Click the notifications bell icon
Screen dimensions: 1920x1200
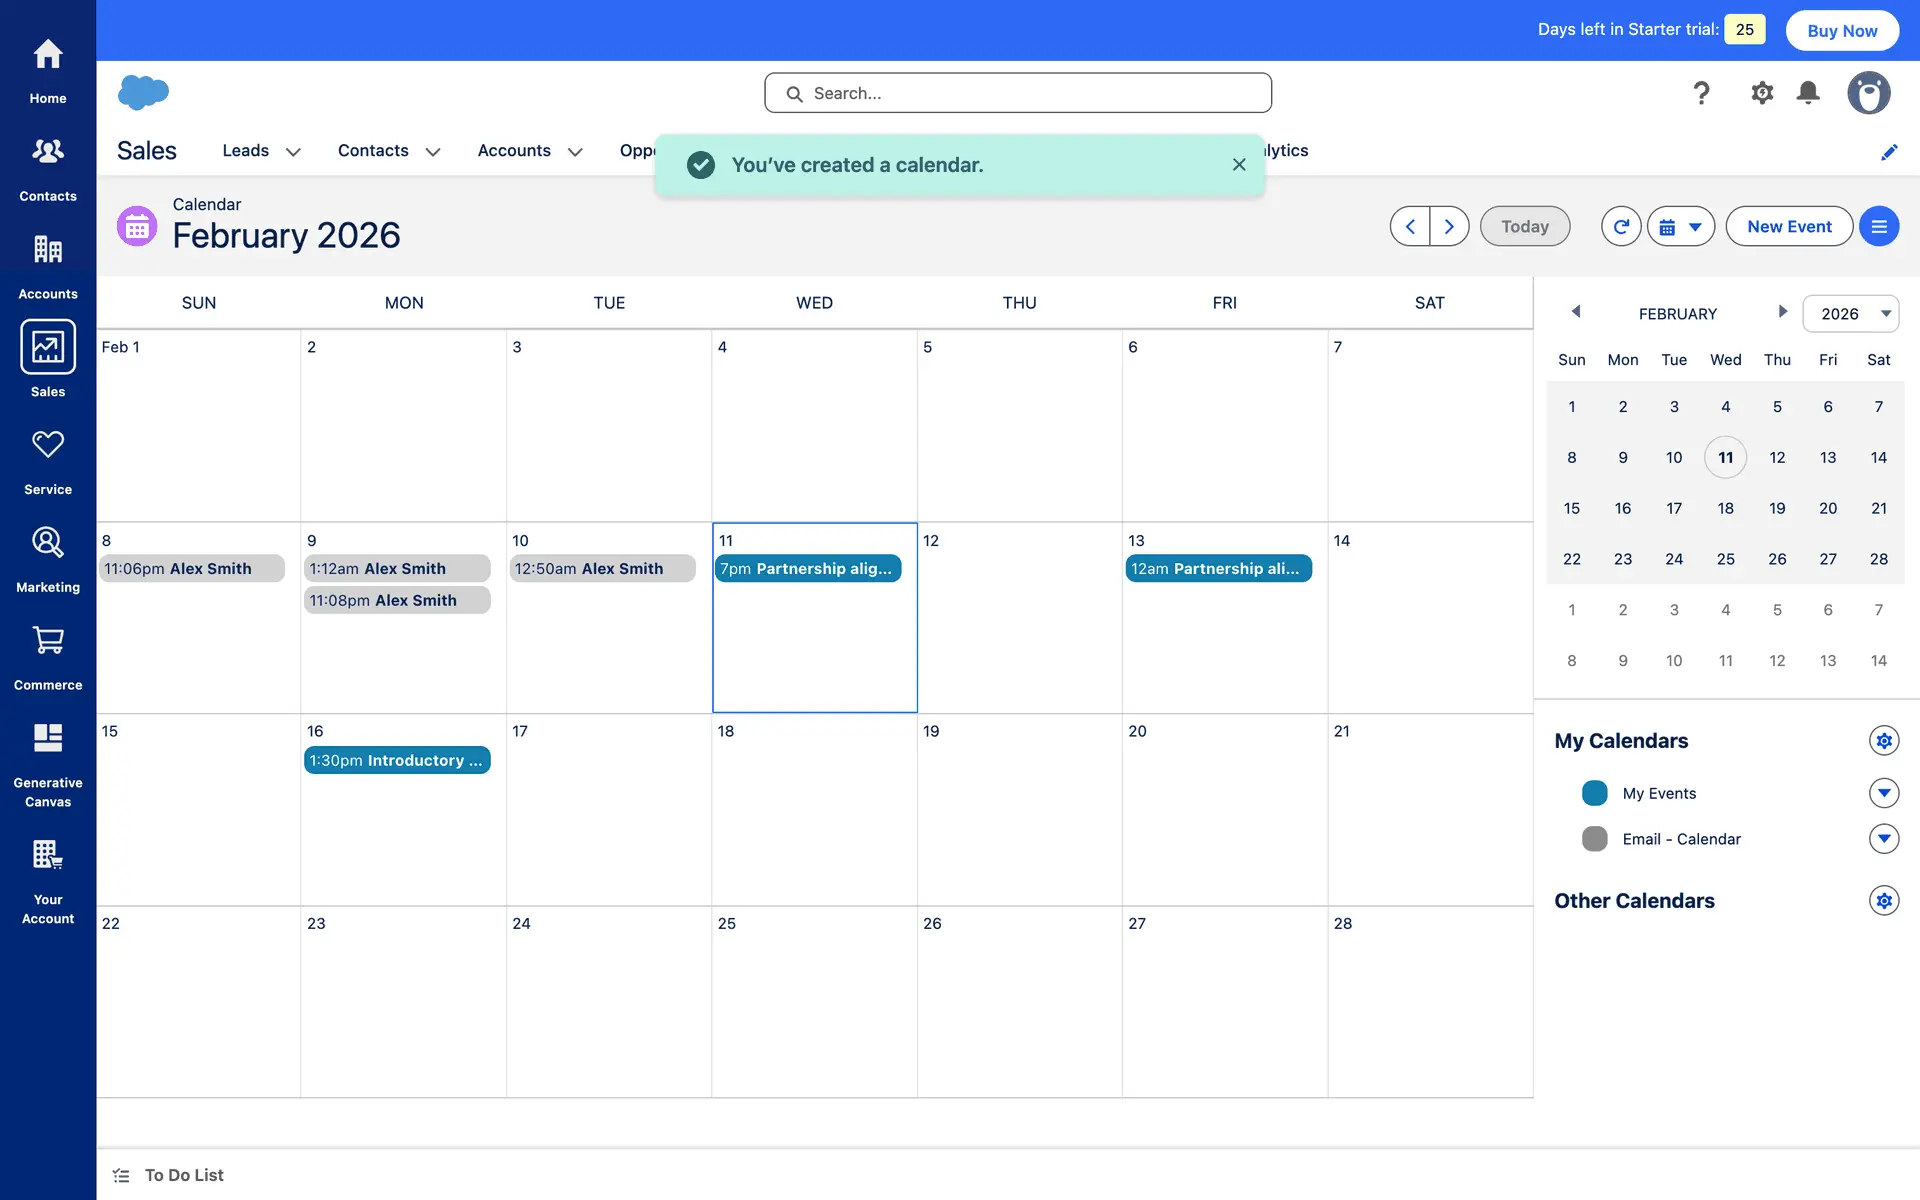pyautogui.click(x=1807, y=93)
